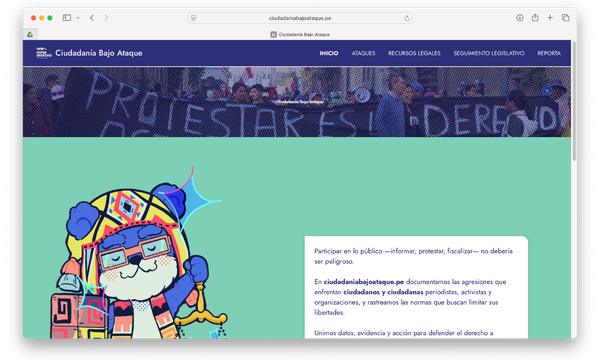This screenshot has height=360, width=600.
Task: Open the INICIO menu item
Action: (329, 53)
